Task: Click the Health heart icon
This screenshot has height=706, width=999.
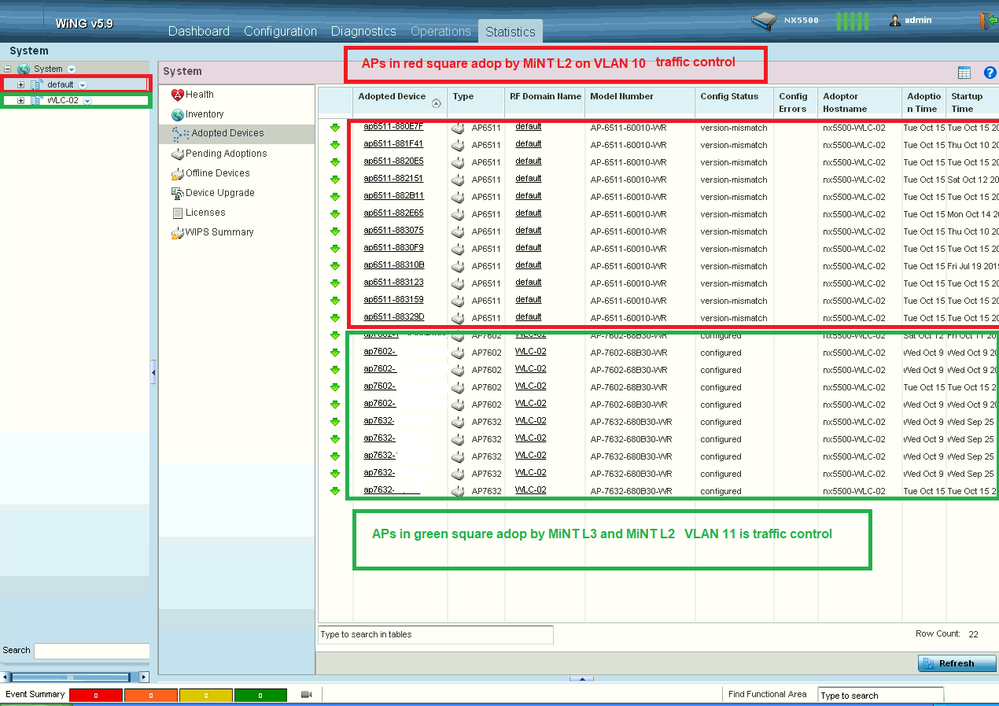Action: click(177, 95)
